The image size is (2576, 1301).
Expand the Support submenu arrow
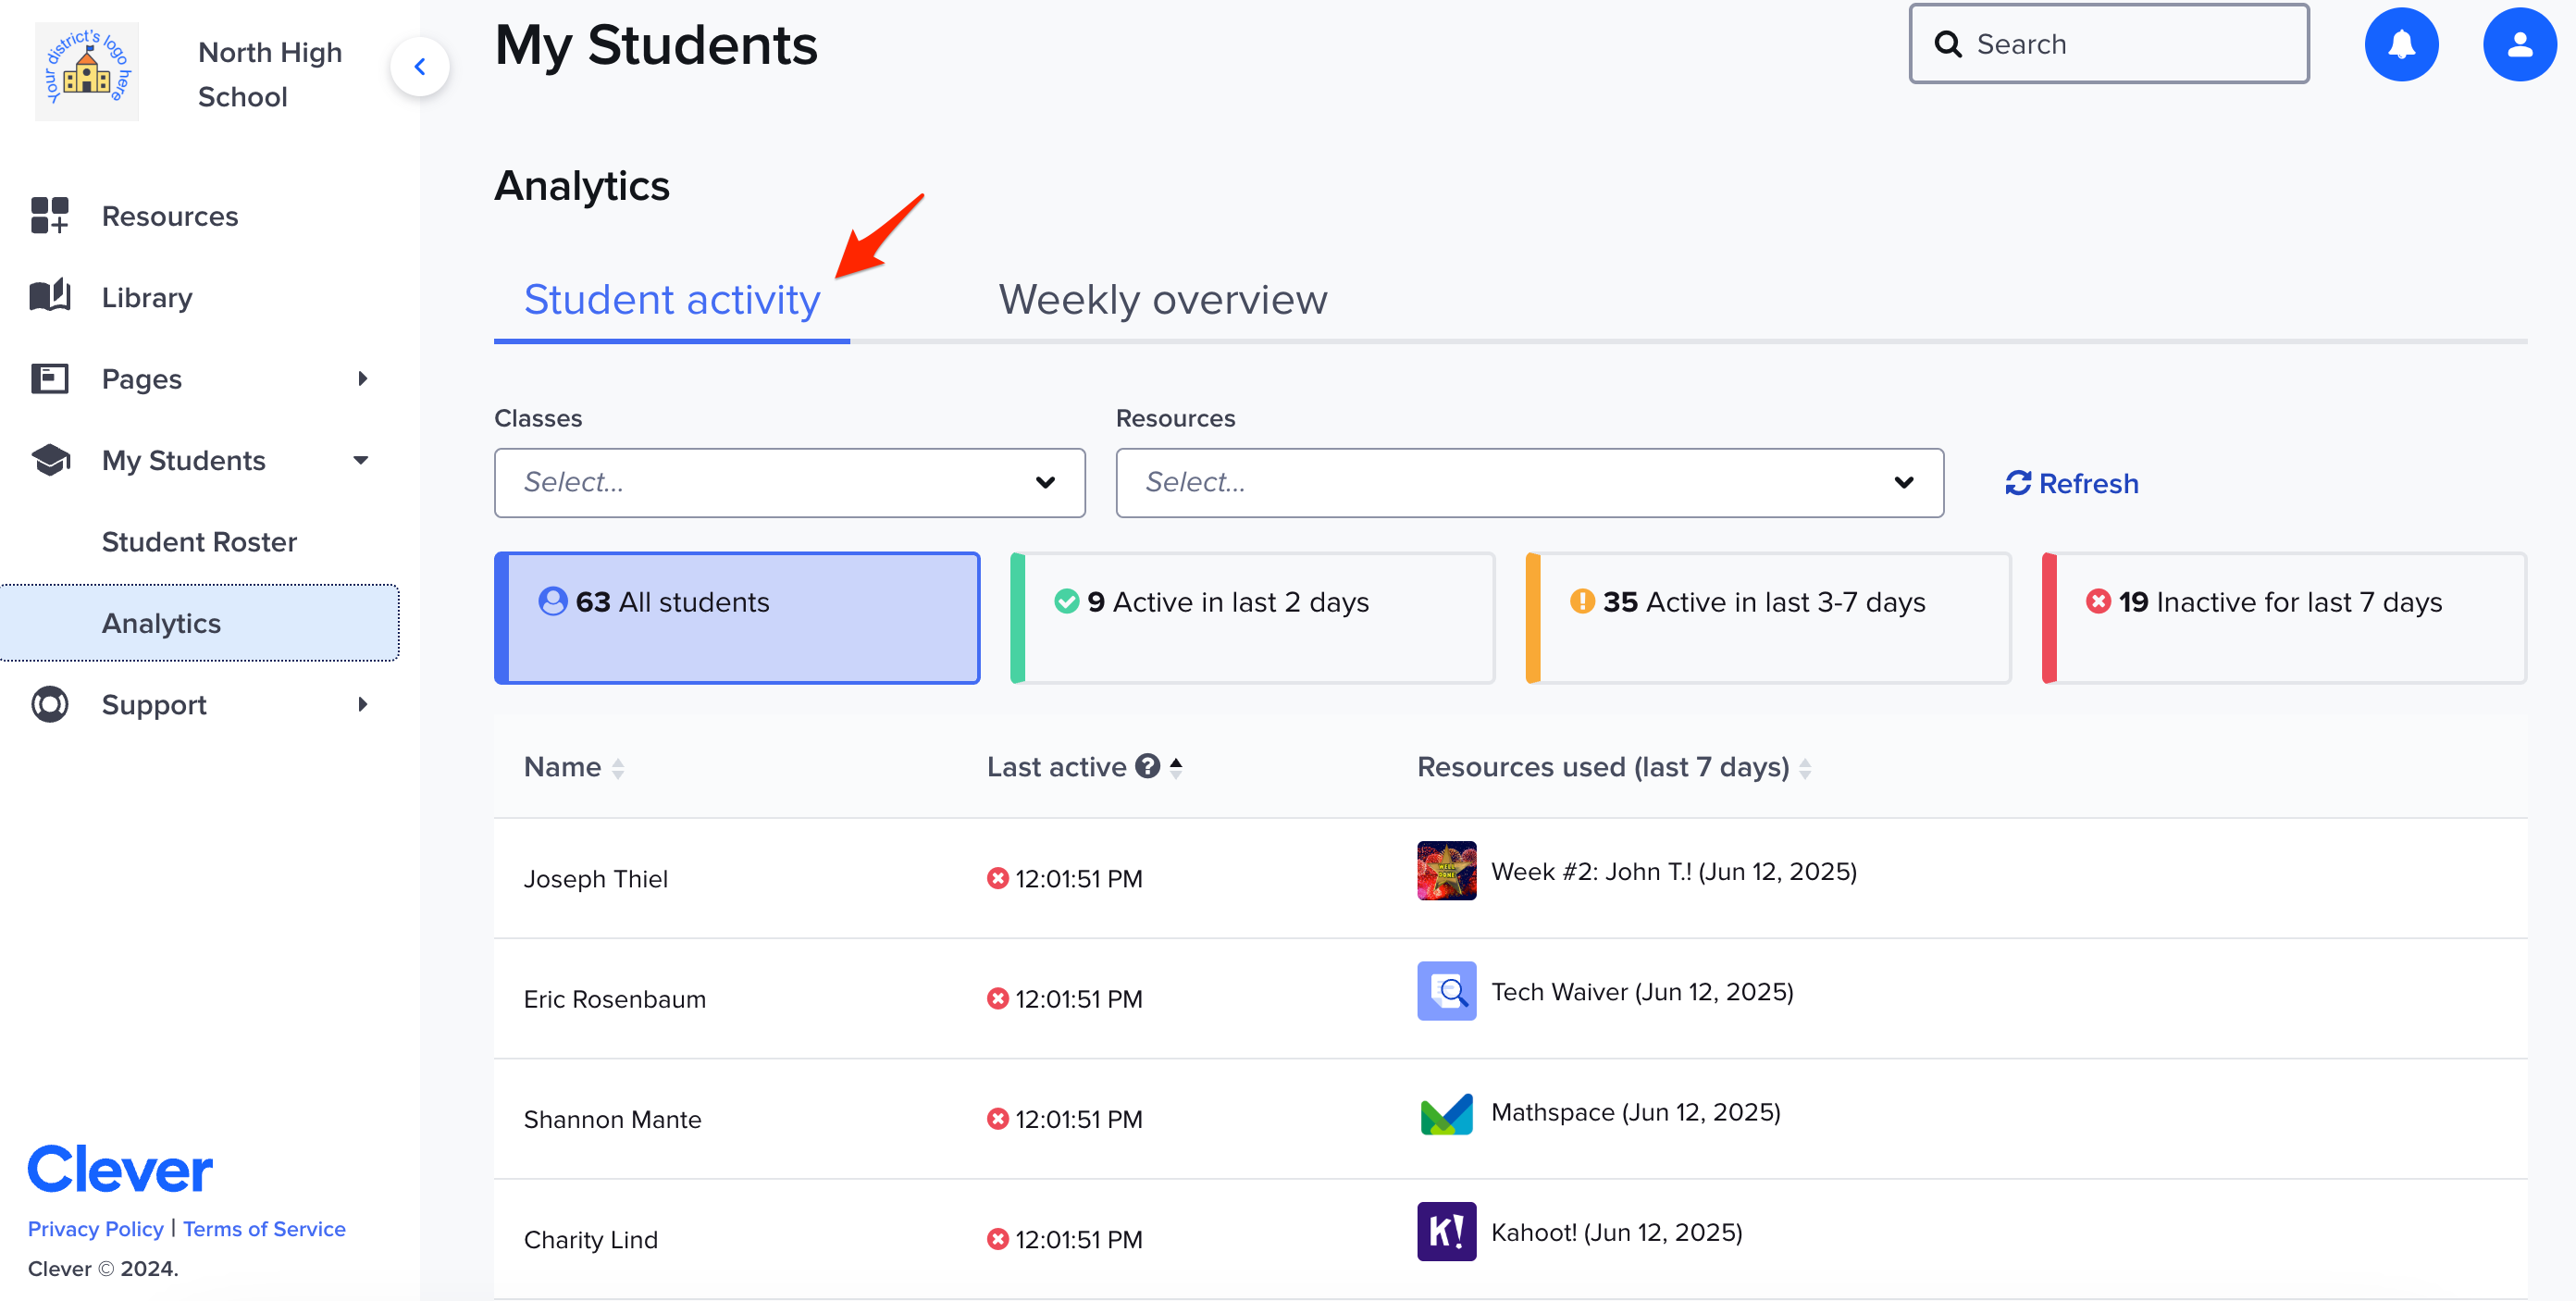click(362, 704)
